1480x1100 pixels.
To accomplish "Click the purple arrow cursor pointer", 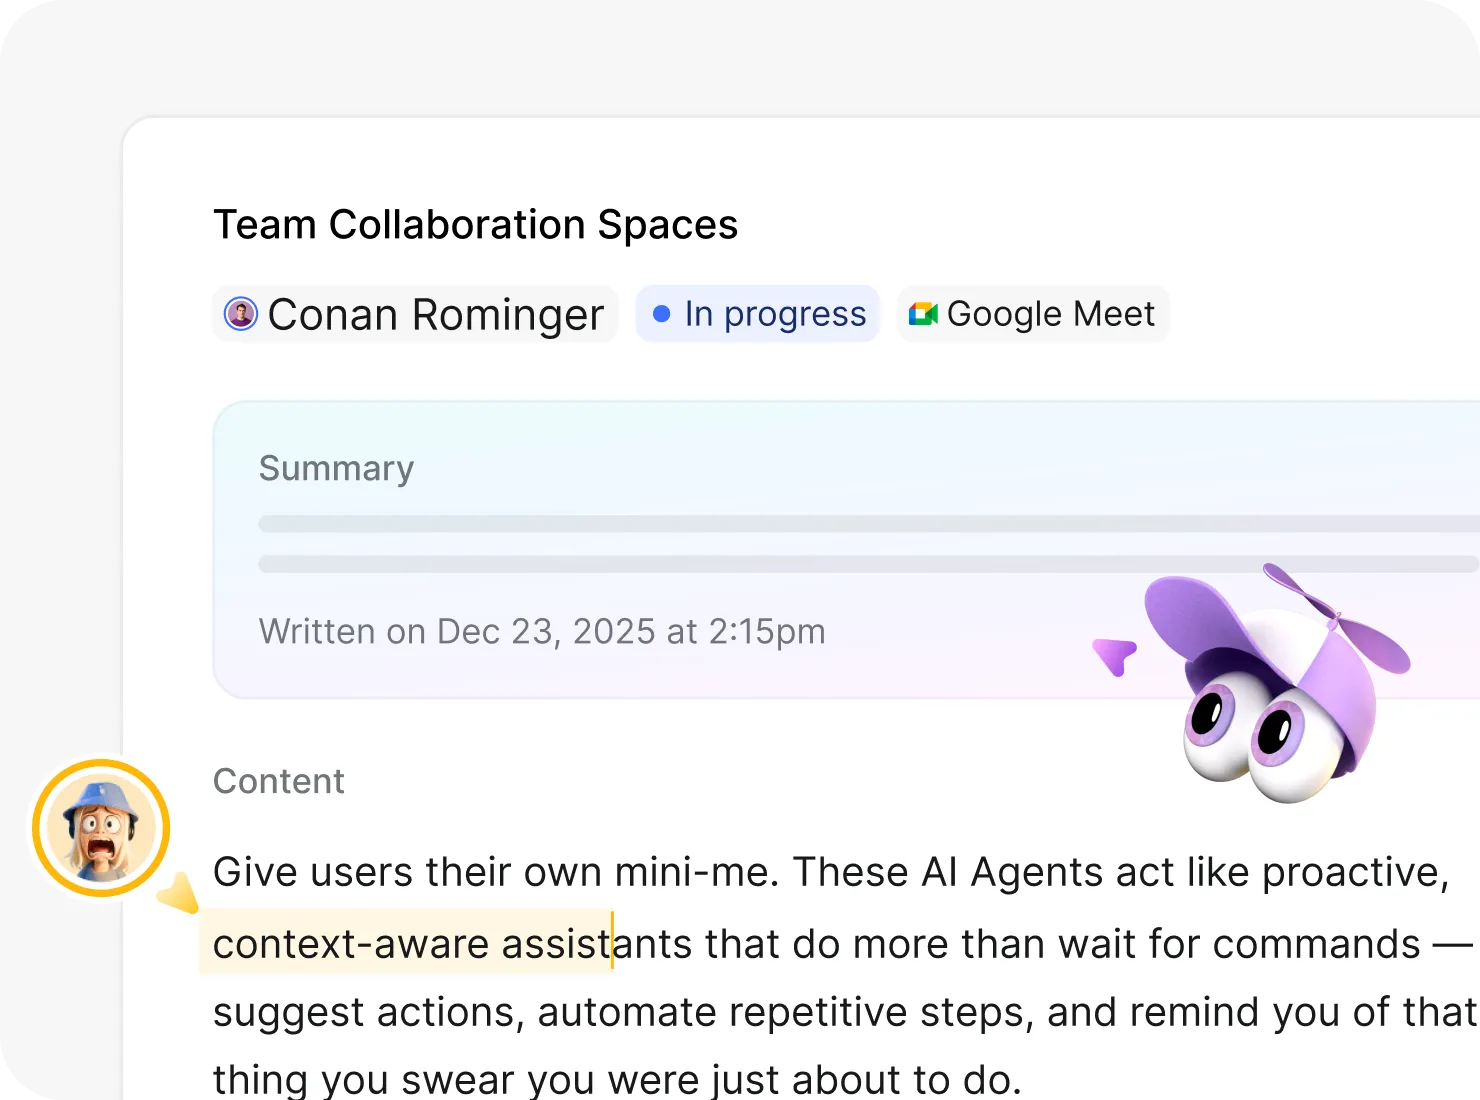I will pos(1114,656).
